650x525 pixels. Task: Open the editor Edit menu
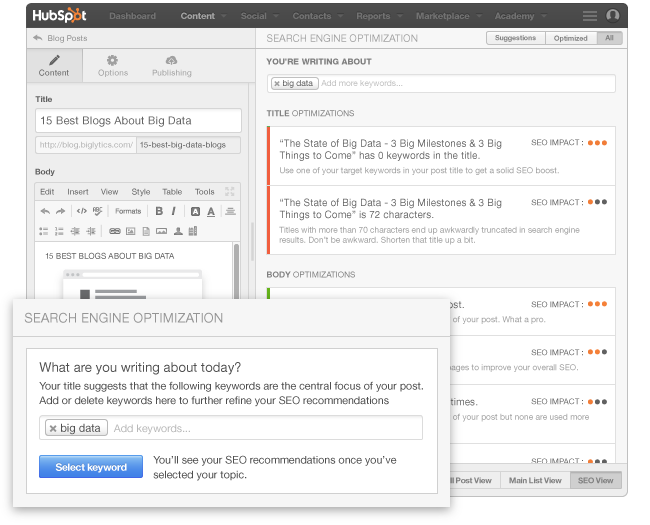click(x=47, y=192)
